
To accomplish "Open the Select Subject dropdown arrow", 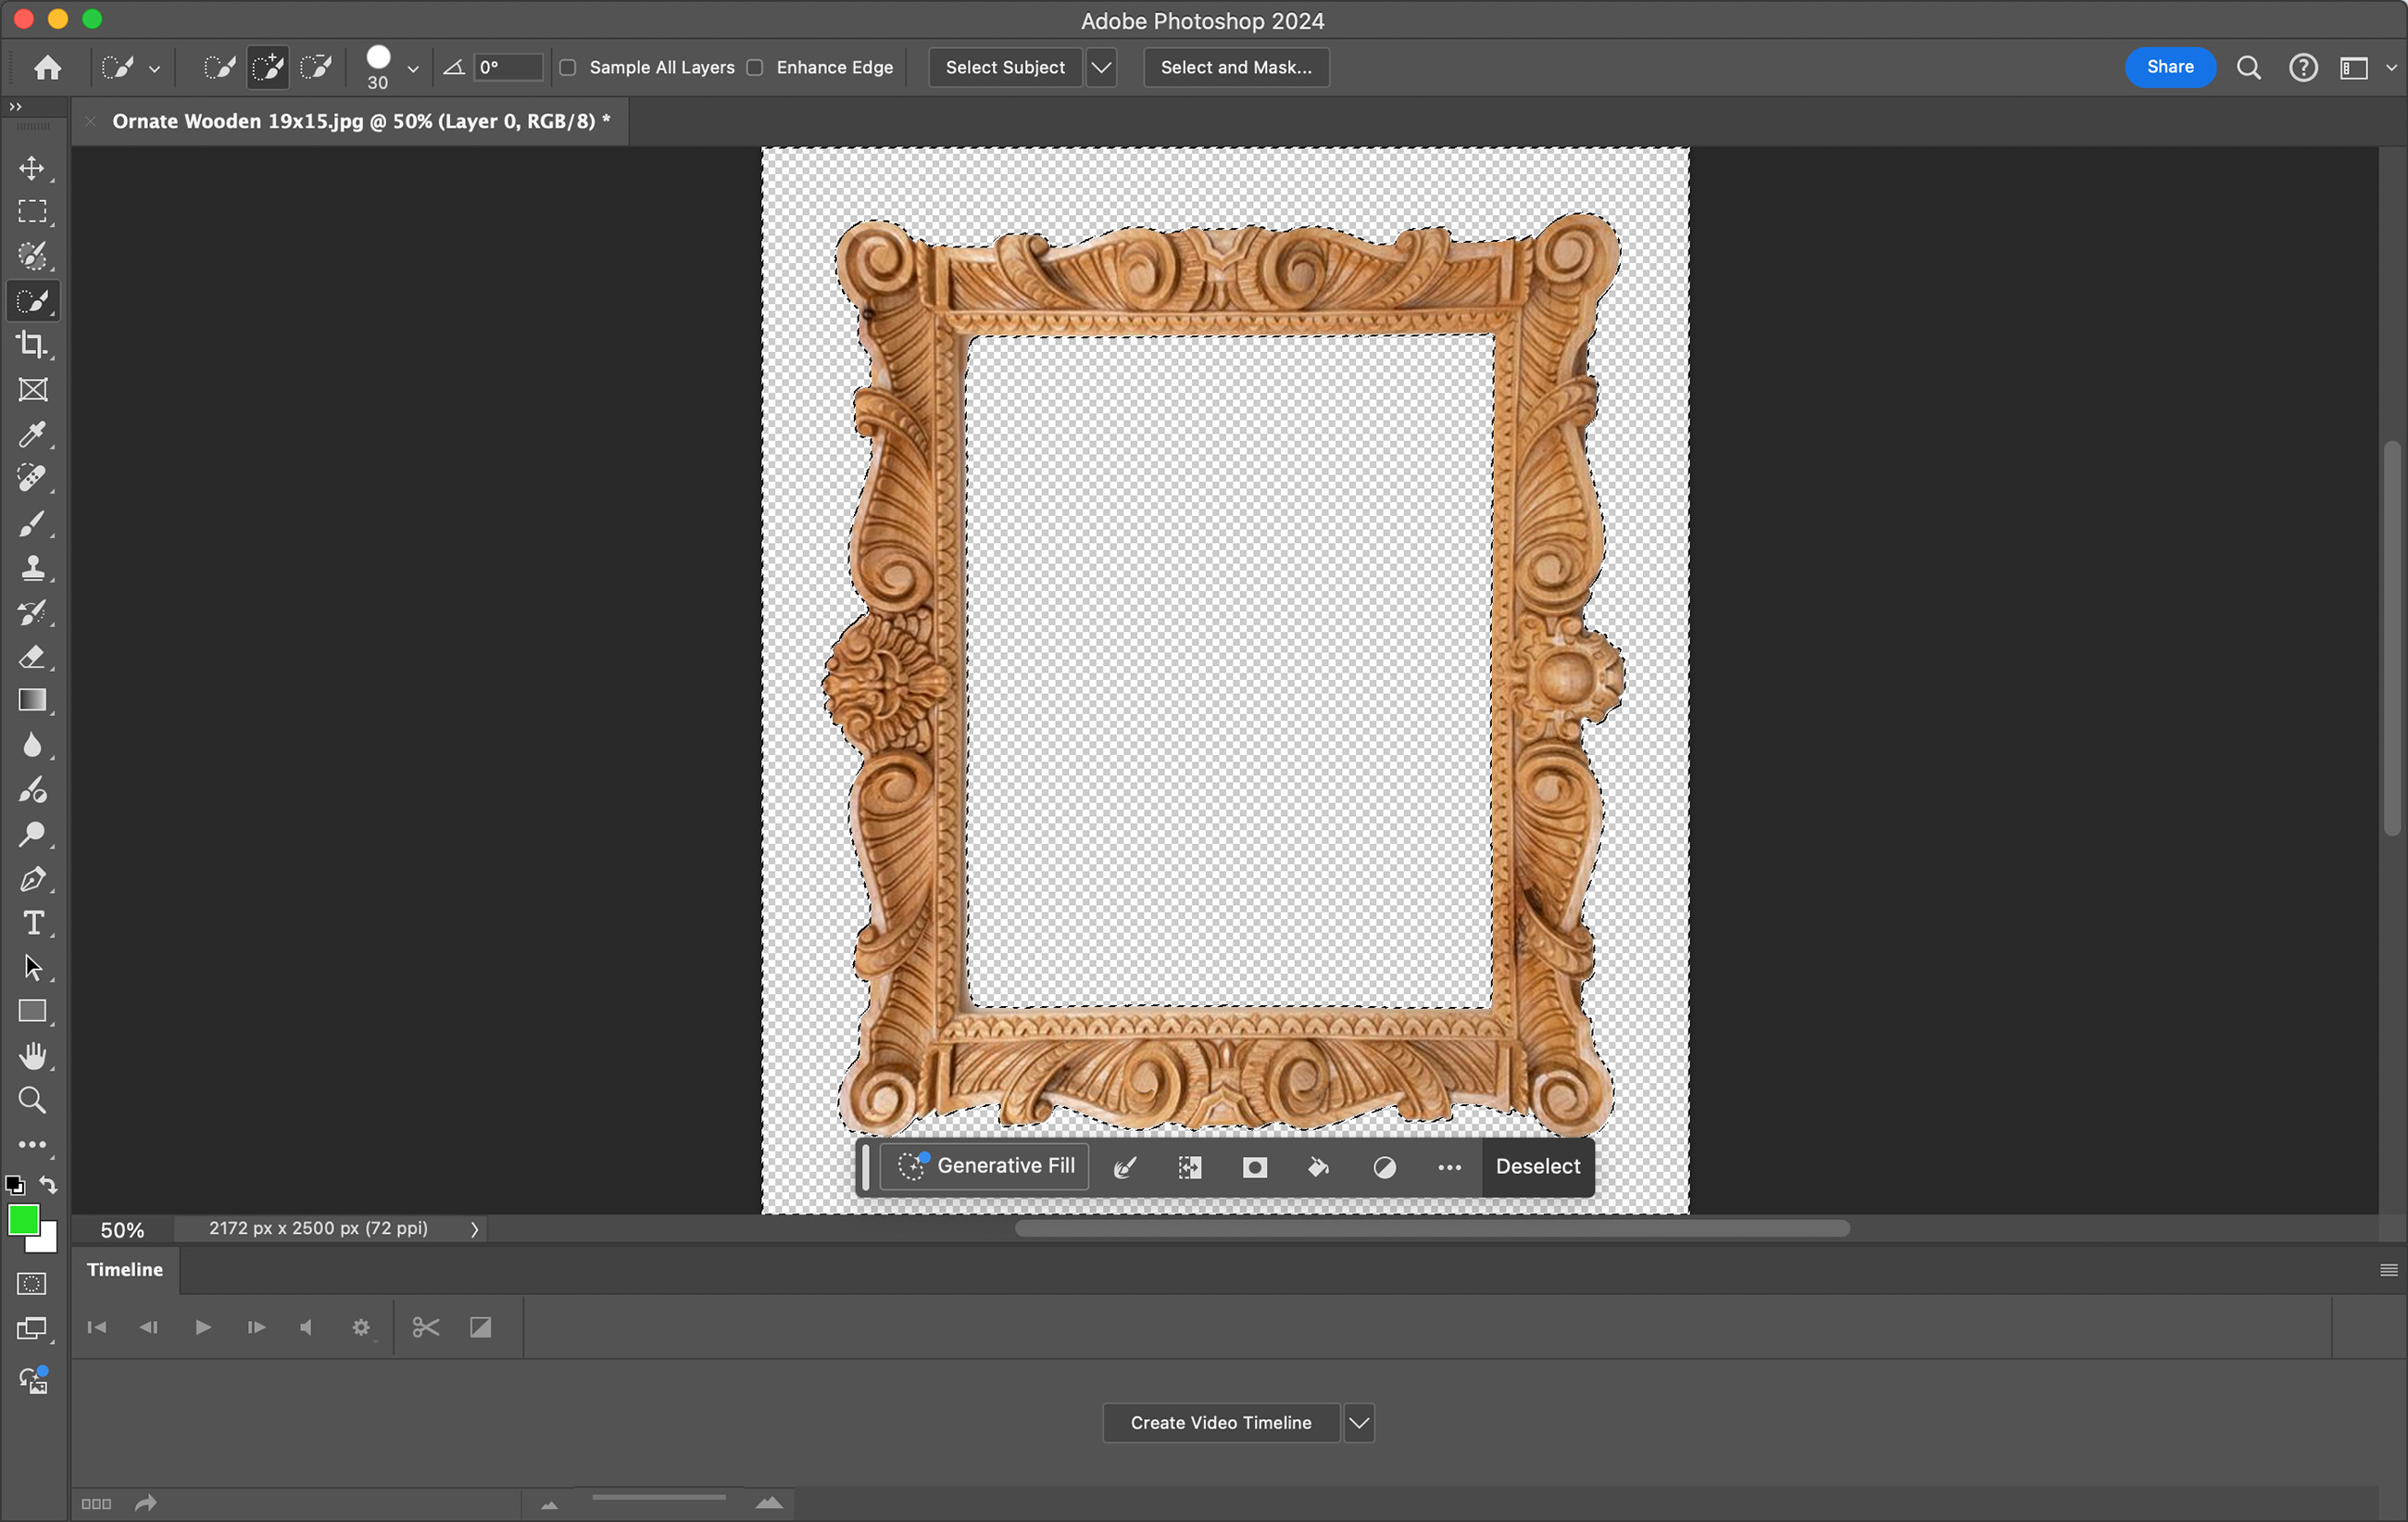I will [1100, 67].
